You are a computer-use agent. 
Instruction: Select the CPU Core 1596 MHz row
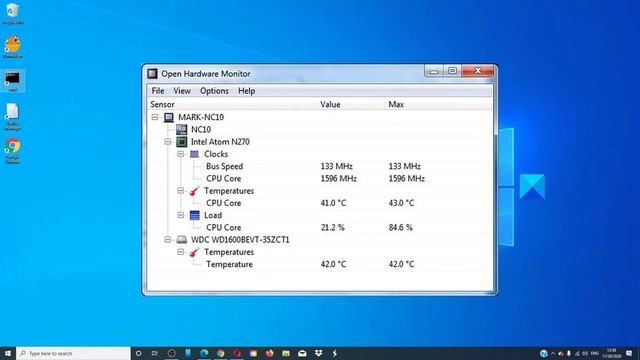320,178
